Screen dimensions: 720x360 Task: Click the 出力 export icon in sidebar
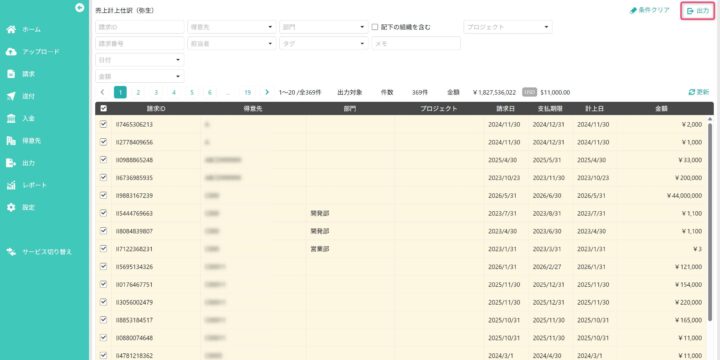coord(11,163)
